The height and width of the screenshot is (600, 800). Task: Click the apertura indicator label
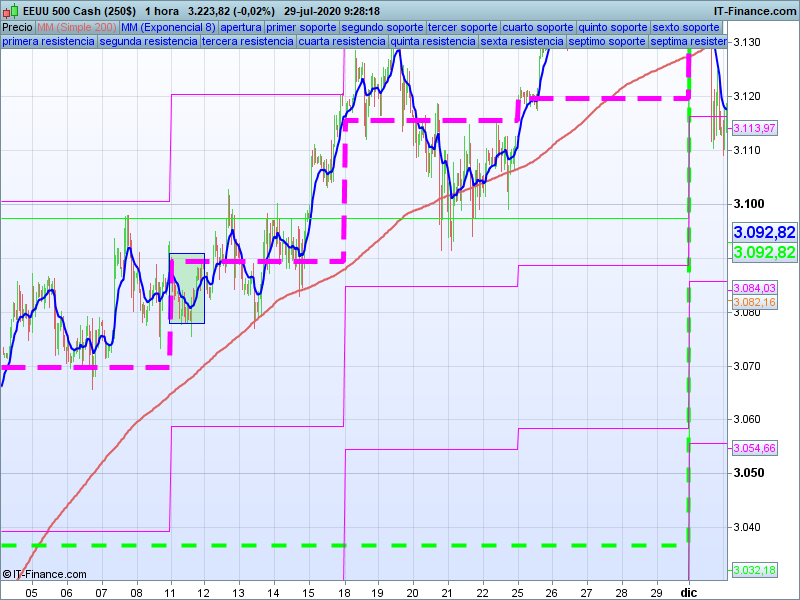click(243, 27)
